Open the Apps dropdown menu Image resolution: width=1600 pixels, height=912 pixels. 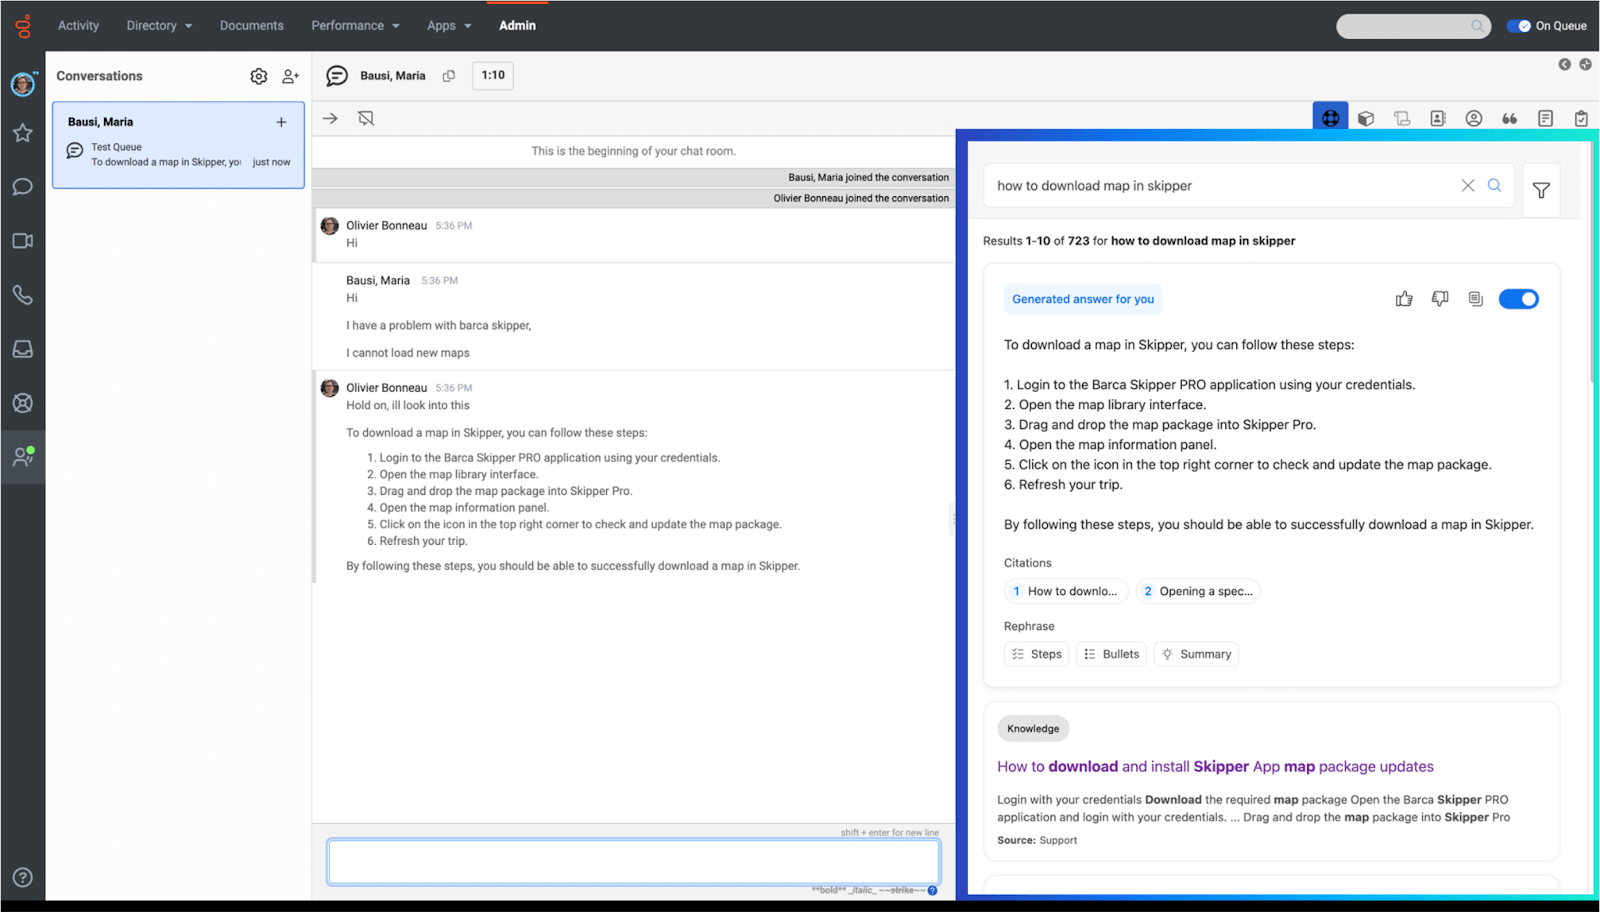pyautogui.click(x=449, y=26)
